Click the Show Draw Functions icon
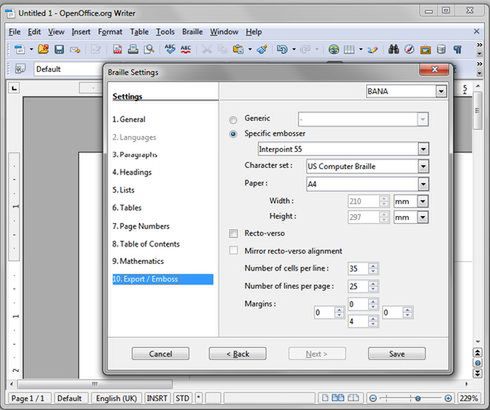This screenshot has width=490, height=410. pos(373,49)
